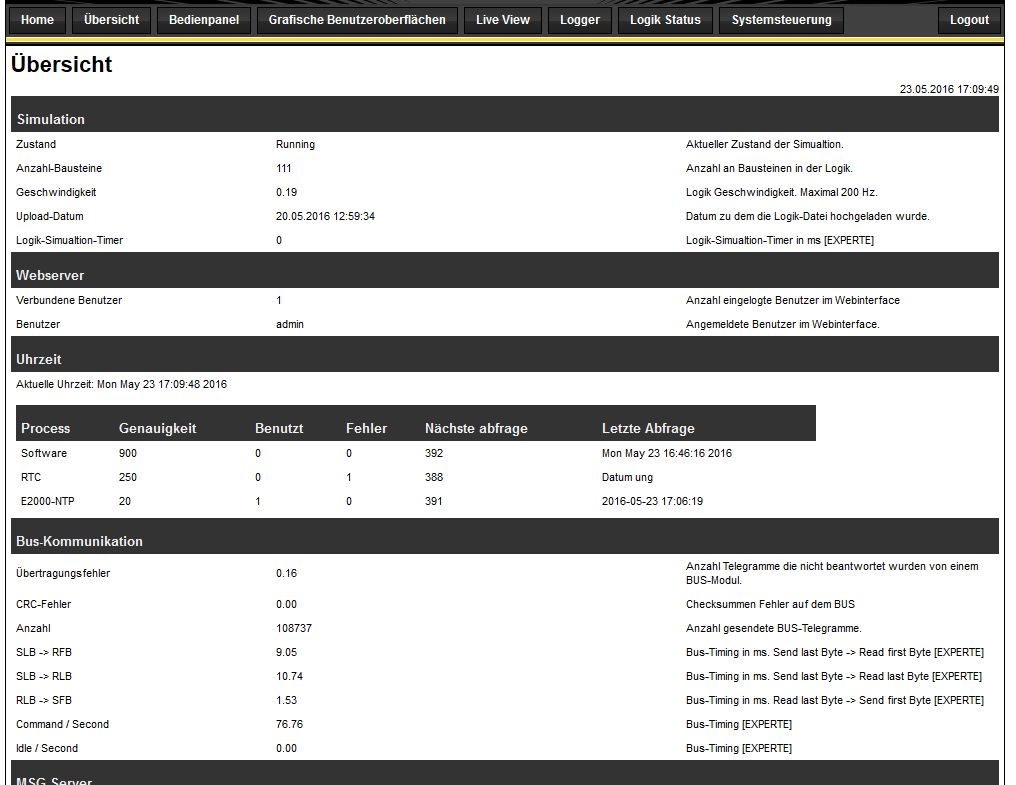Click the Uhrzeit section header
The height and width of the screenshot is (785, 1016).
point(39,359)
